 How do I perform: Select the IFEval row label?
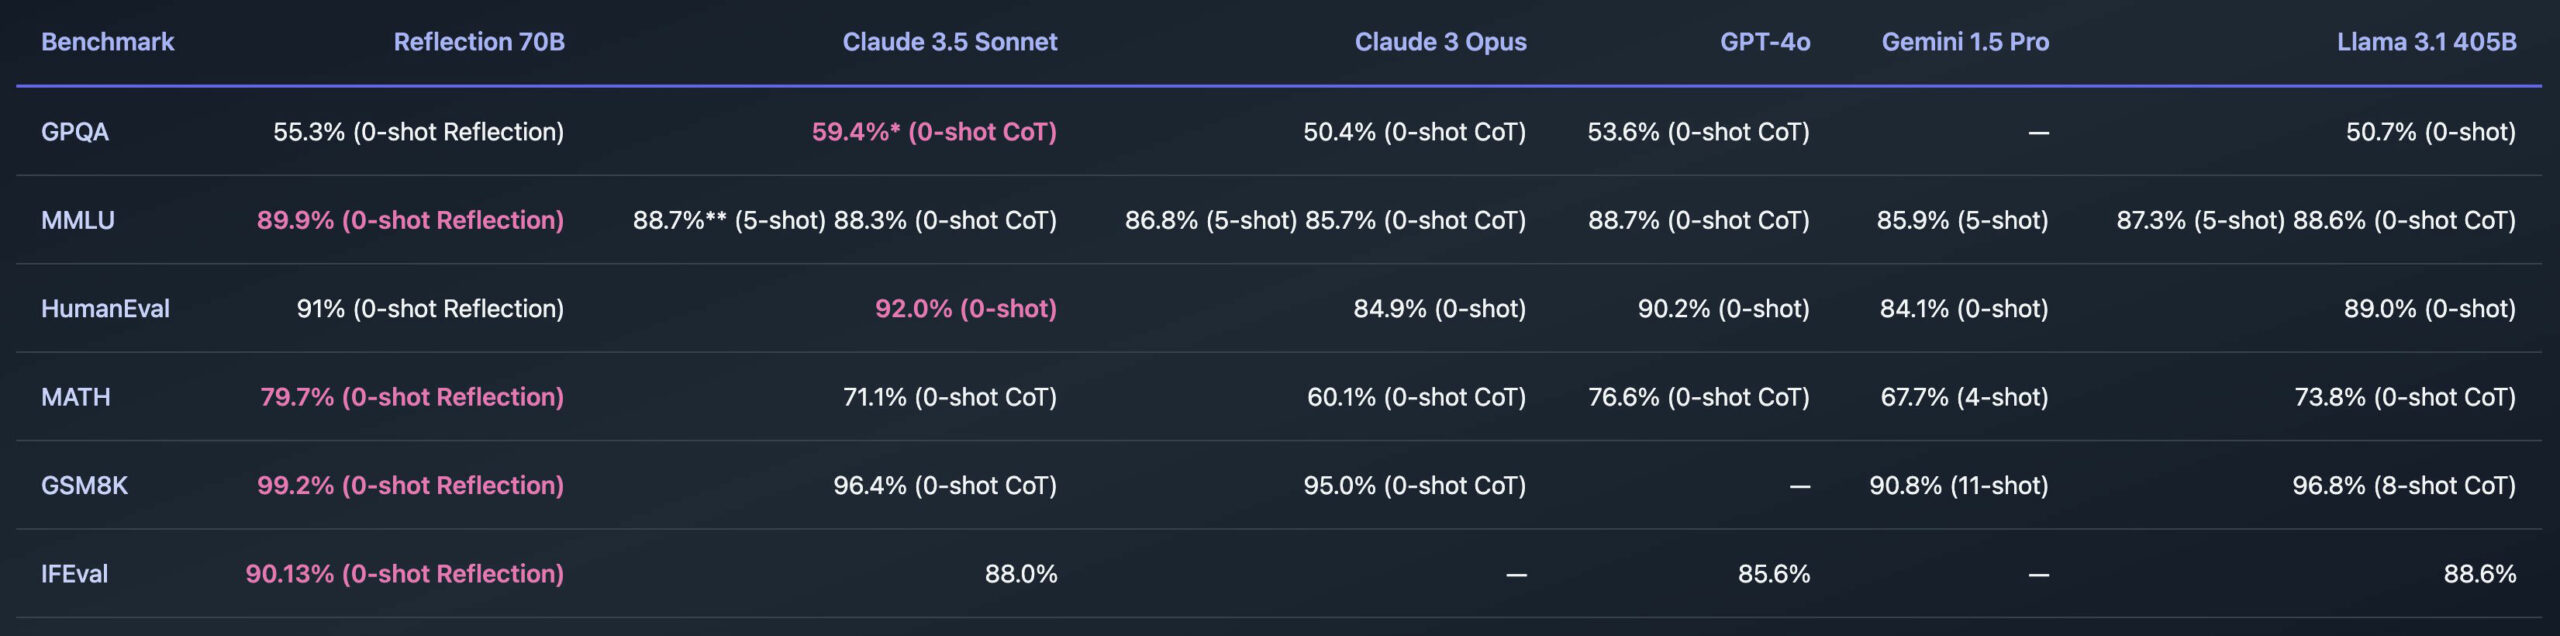coord(74,574)
